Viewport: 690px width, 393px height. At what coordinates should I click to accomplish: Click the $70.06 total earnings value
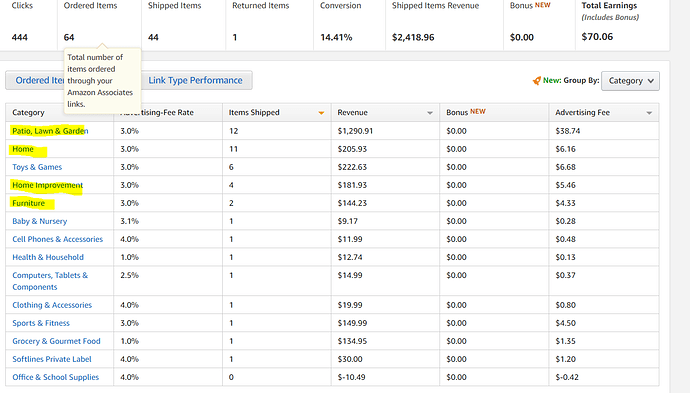[x=597, y=37]
